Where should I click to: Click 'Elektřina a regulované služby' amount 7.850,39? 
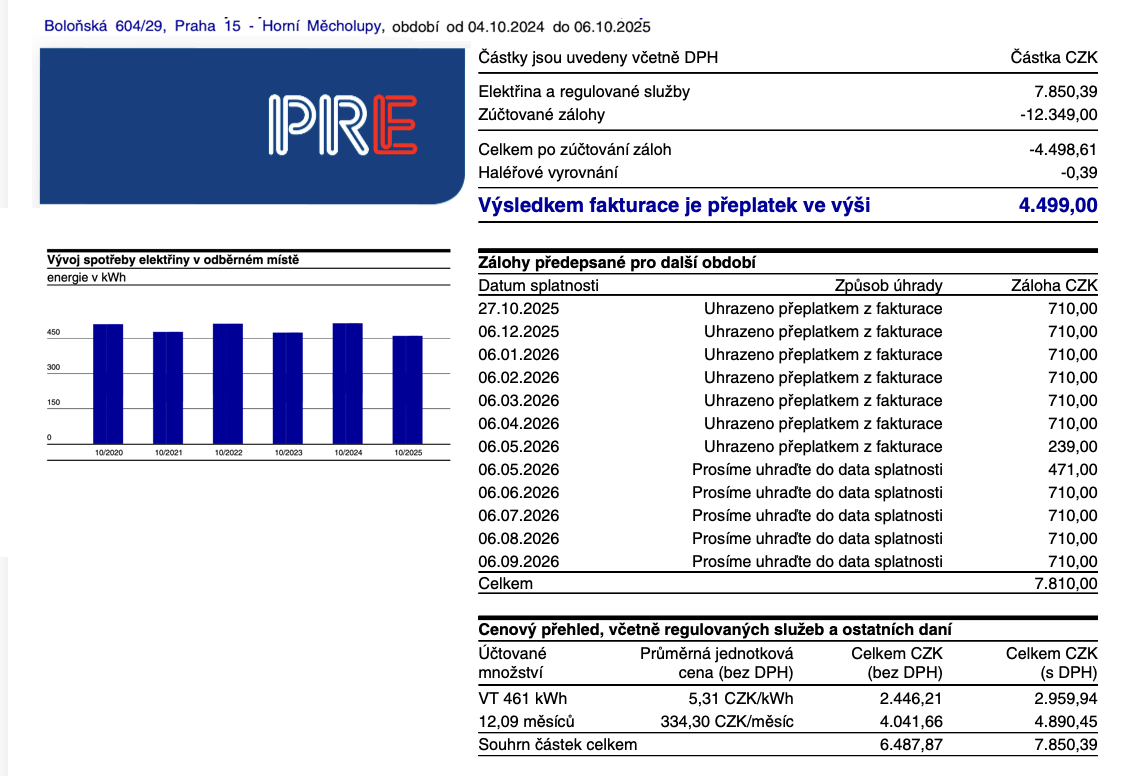[x=1064, y=92]
